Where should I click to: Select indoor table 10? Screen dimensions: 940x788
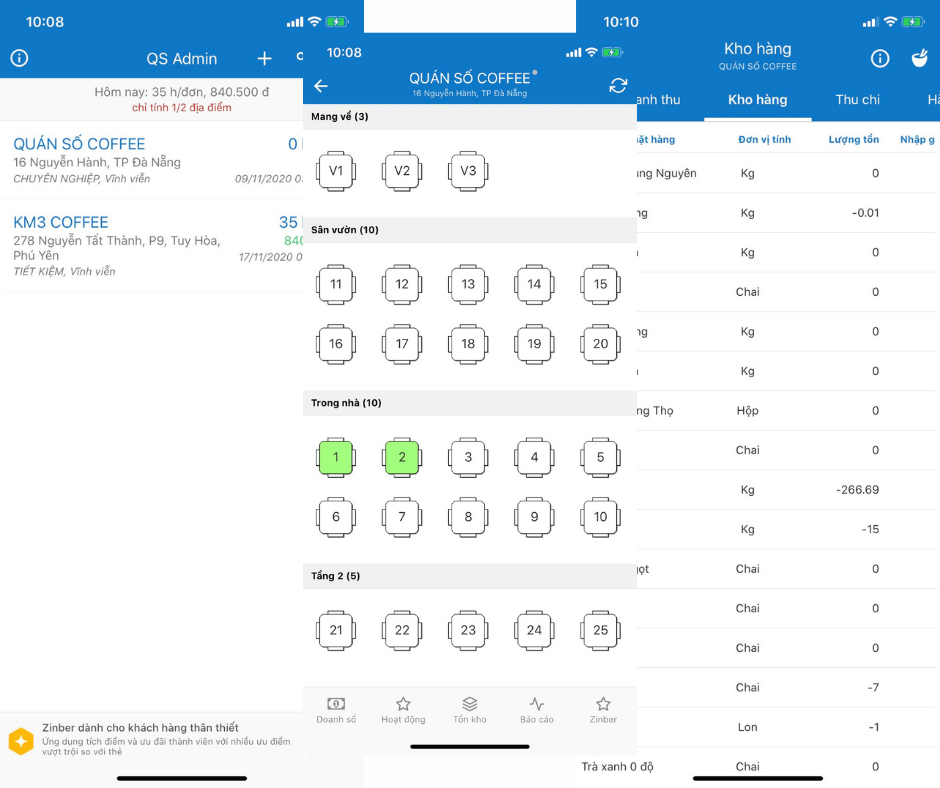(x=600, y=517)
